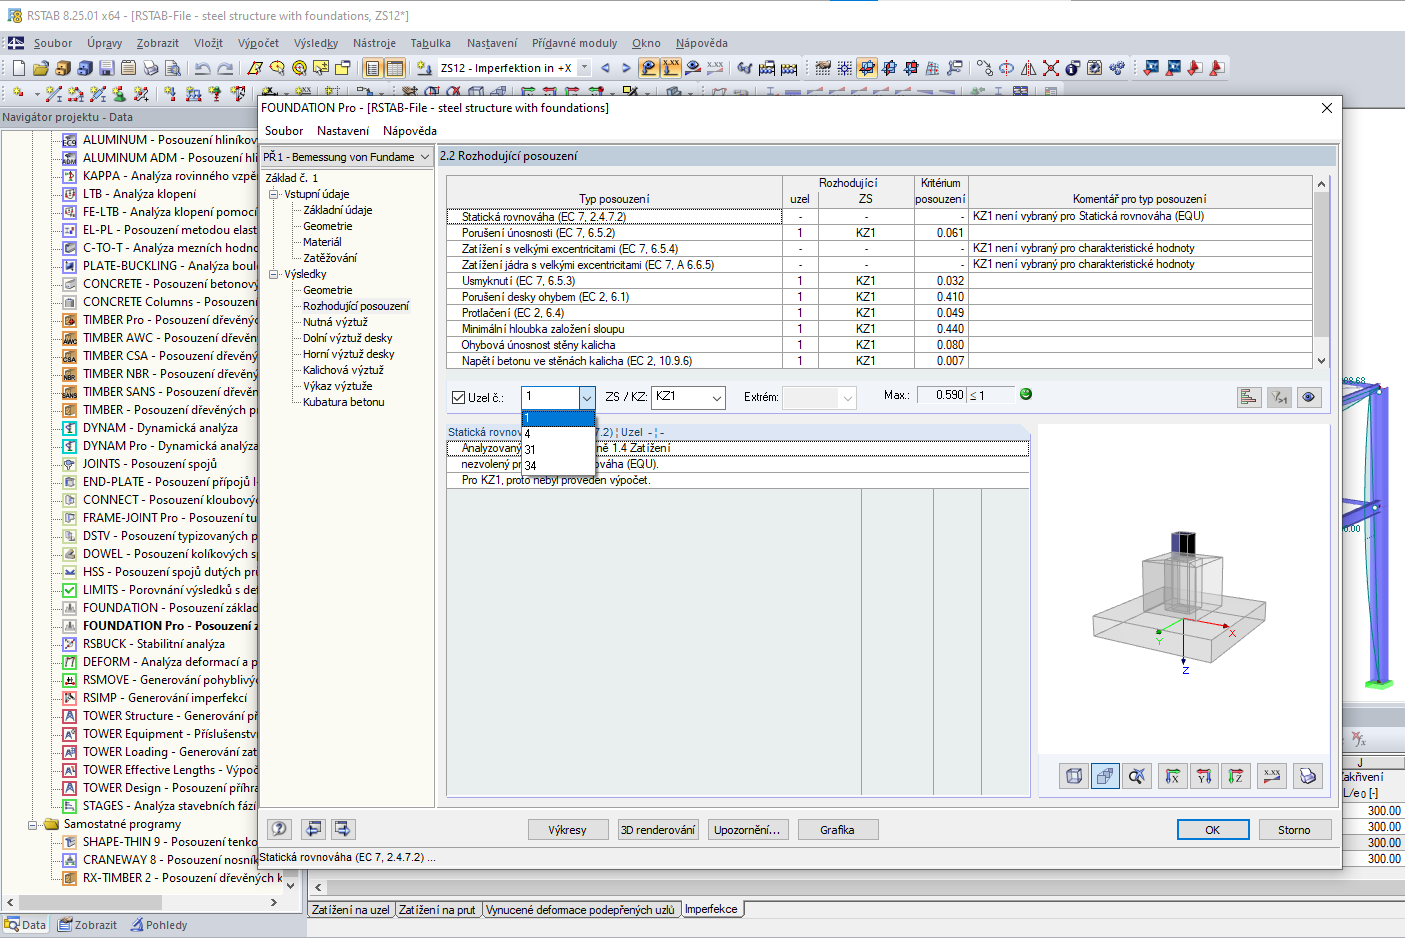This screenshot has height=938, width=1405.
Task: Click the view in X direction icon
Action: [1172, 776]
